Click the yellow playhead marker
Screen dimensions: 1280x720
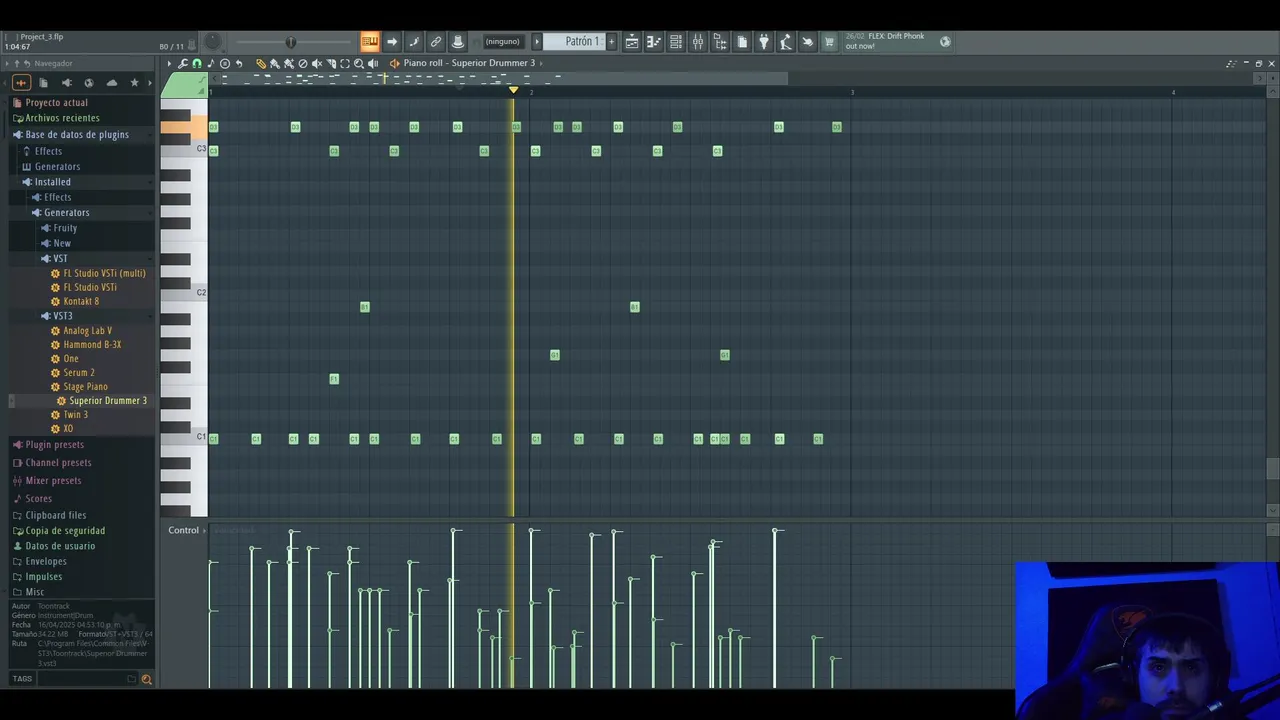[514, 90]
